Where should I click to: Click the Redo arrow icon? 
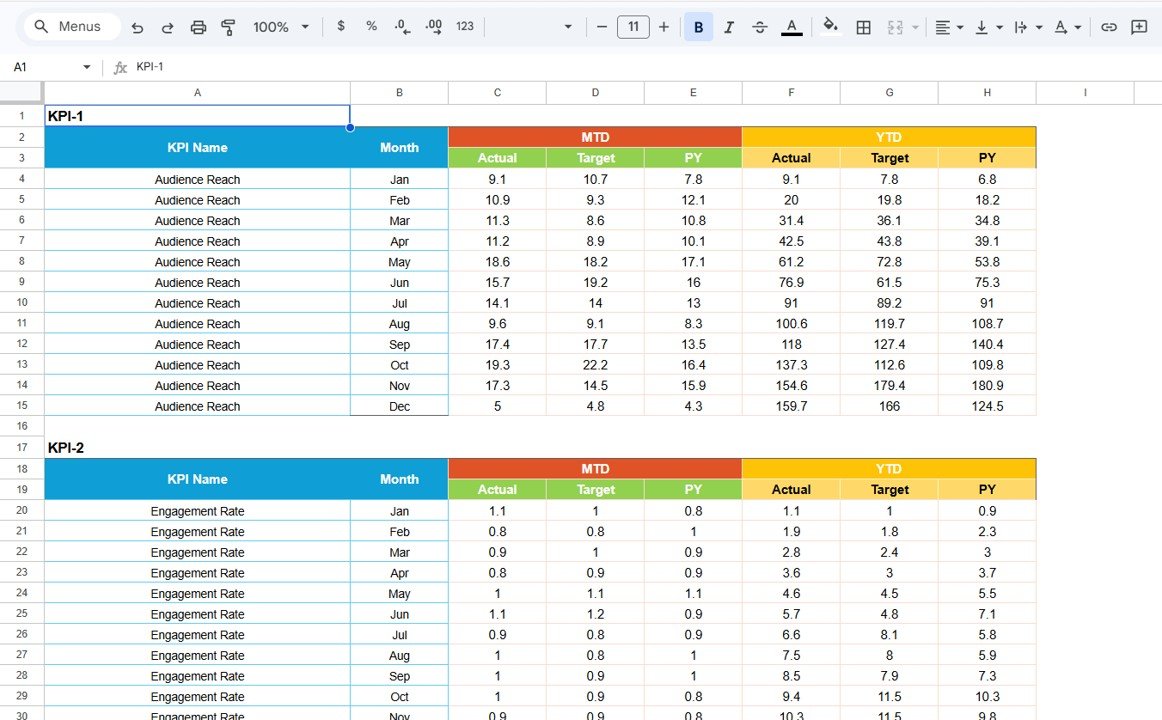[168, 27]
